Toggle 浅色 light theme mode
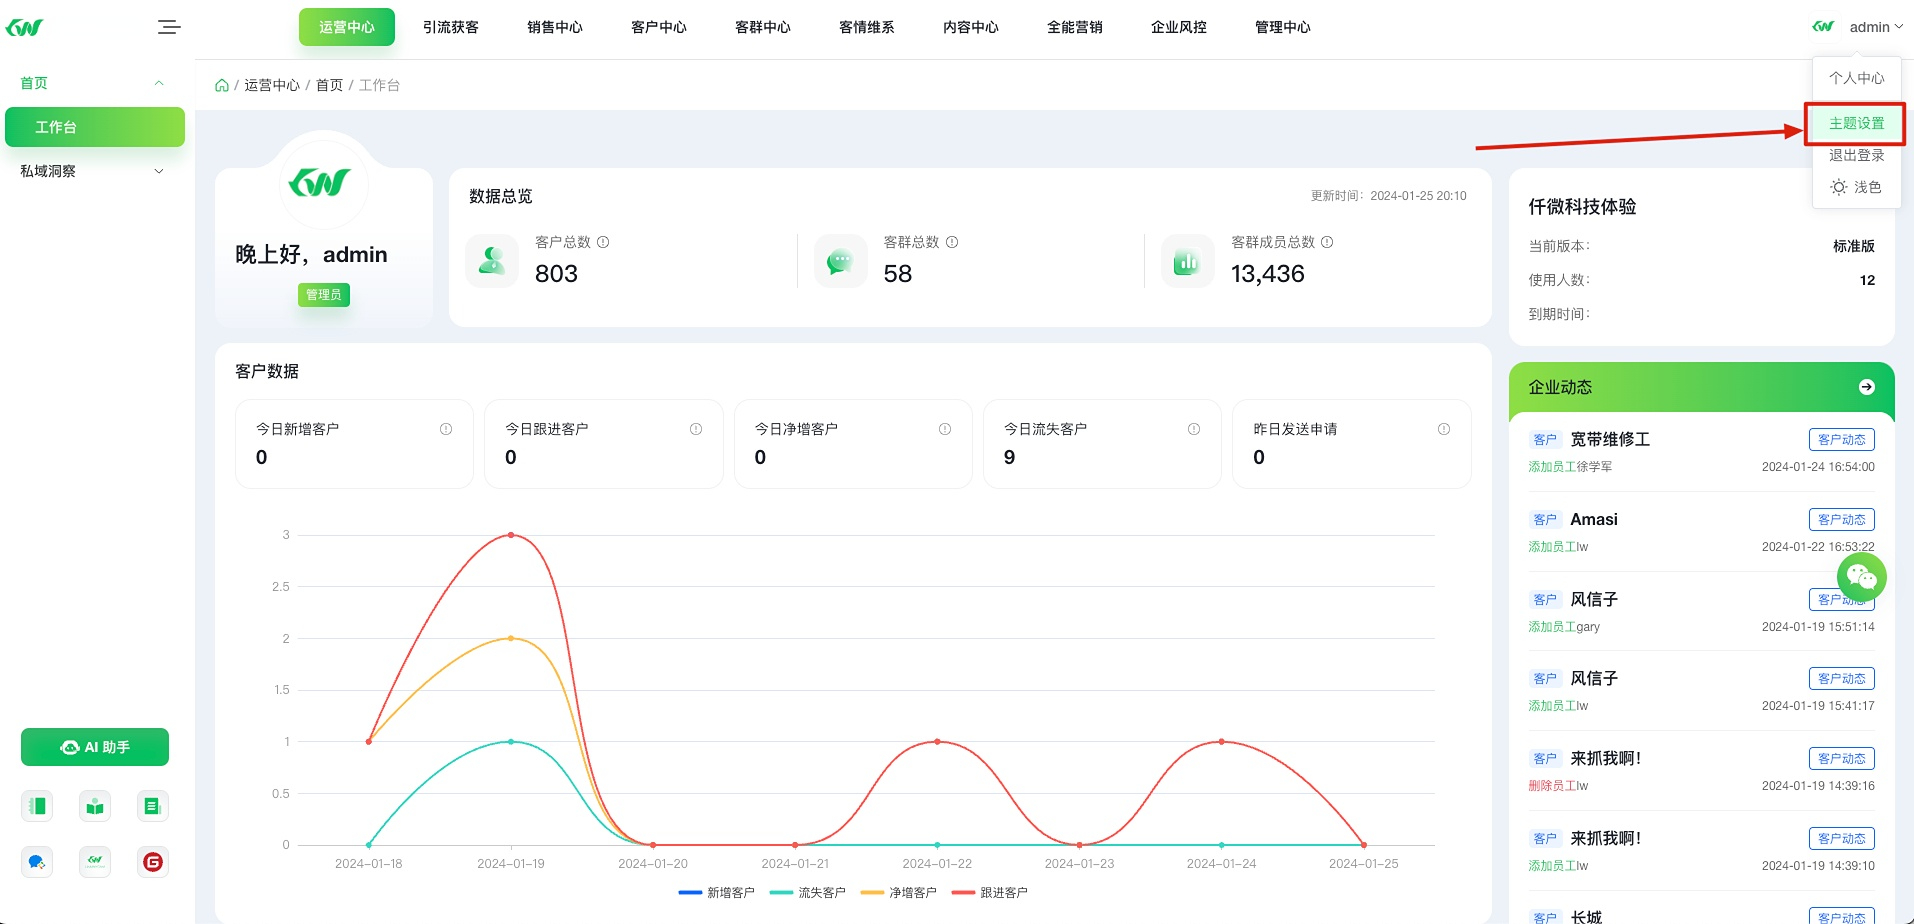 click(1856, 187)
